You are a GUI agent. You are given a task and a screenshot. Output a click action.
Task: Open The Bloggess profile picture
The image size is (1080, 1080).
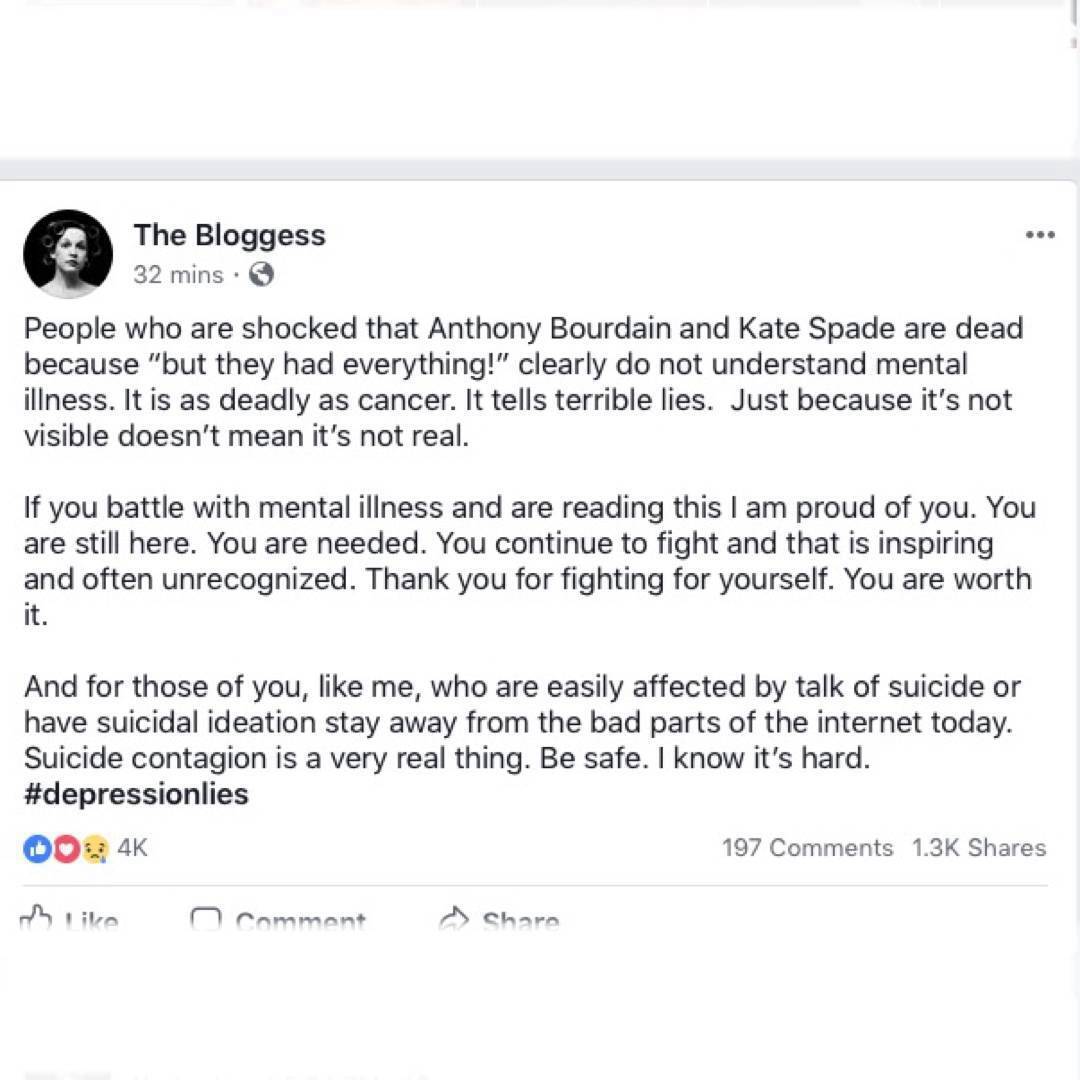click(68, 254)
